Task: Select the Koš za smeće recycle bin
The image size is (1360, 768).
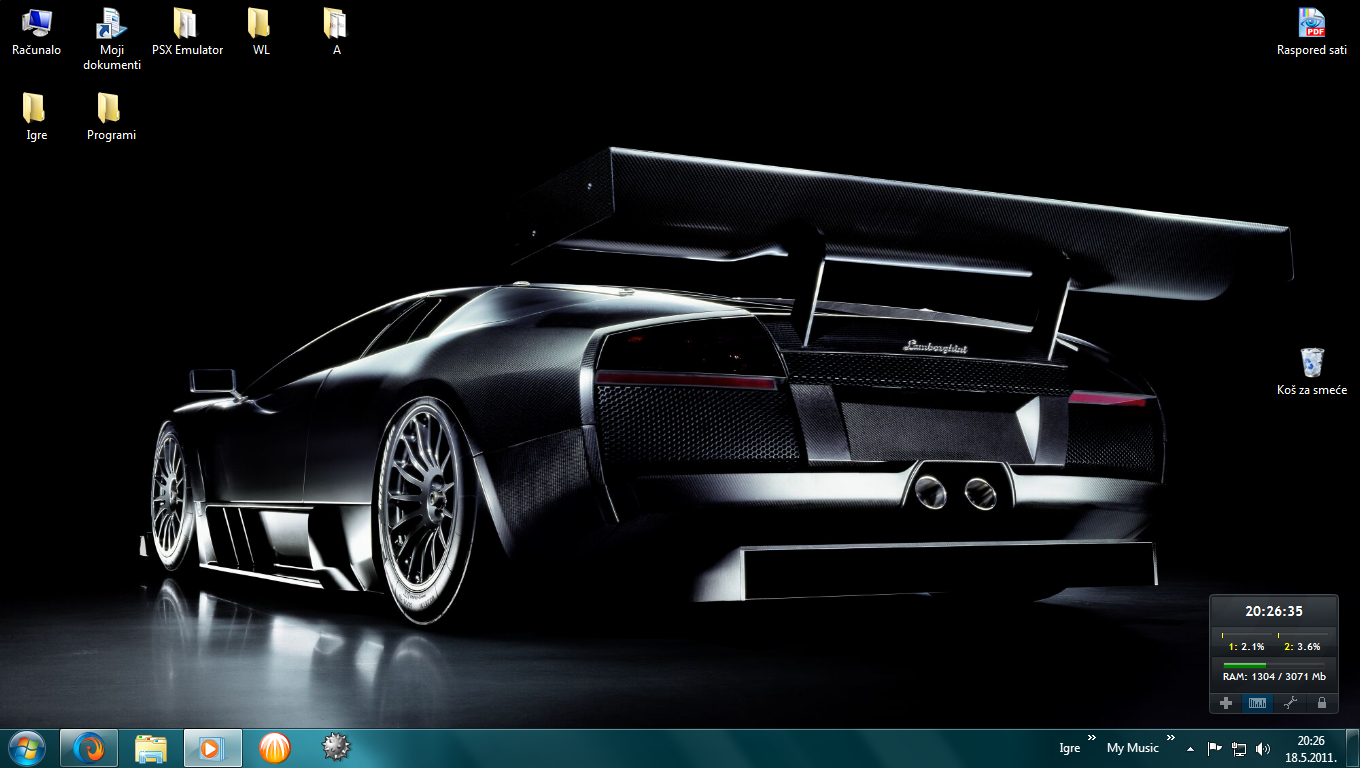Action: click(x=1311, y=371)
